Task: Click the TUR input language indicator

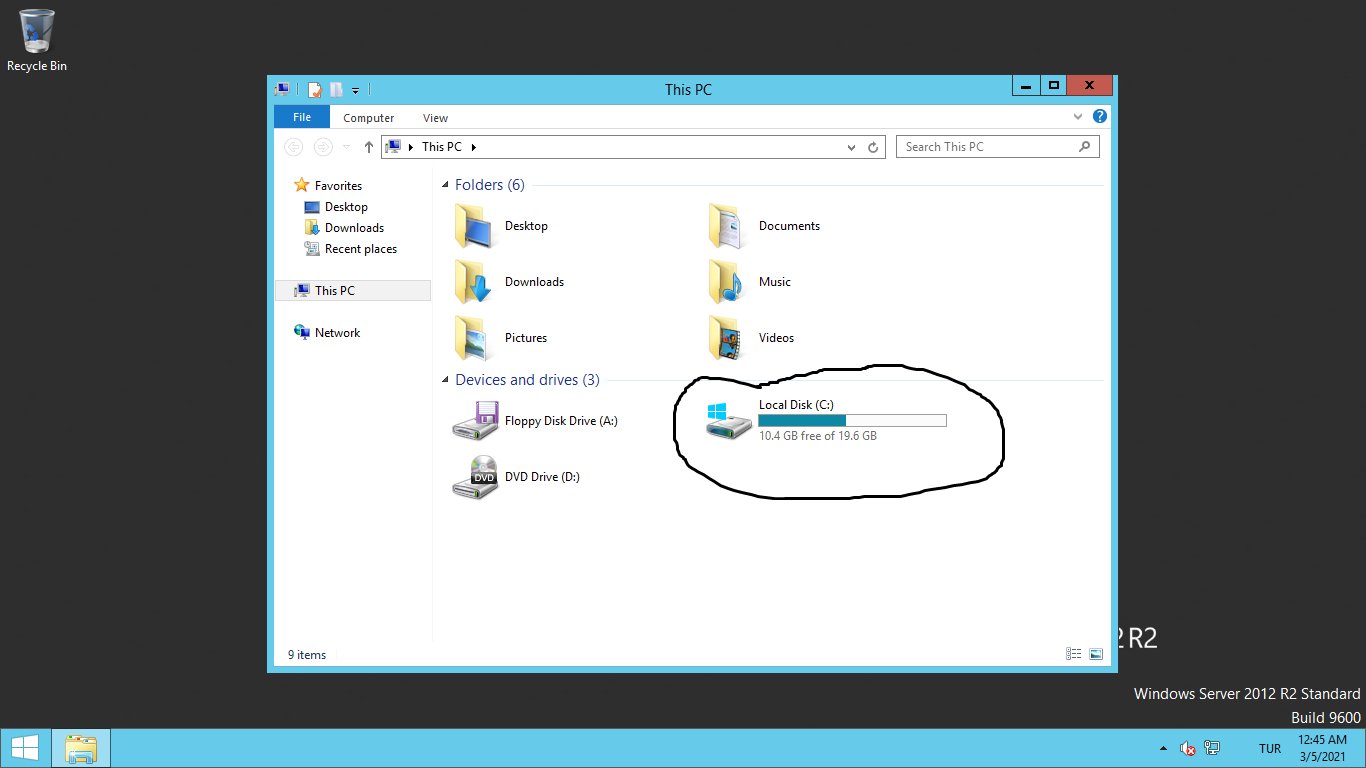Action: [1270, 749]
